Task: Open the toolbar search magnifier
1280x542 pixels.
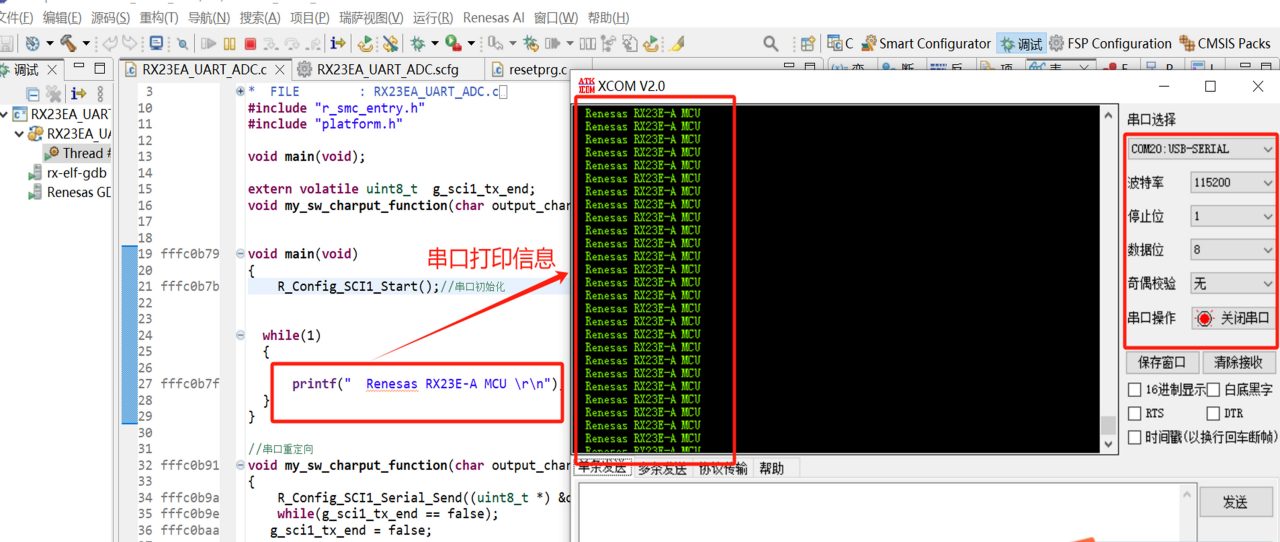Action: [771, 44]
